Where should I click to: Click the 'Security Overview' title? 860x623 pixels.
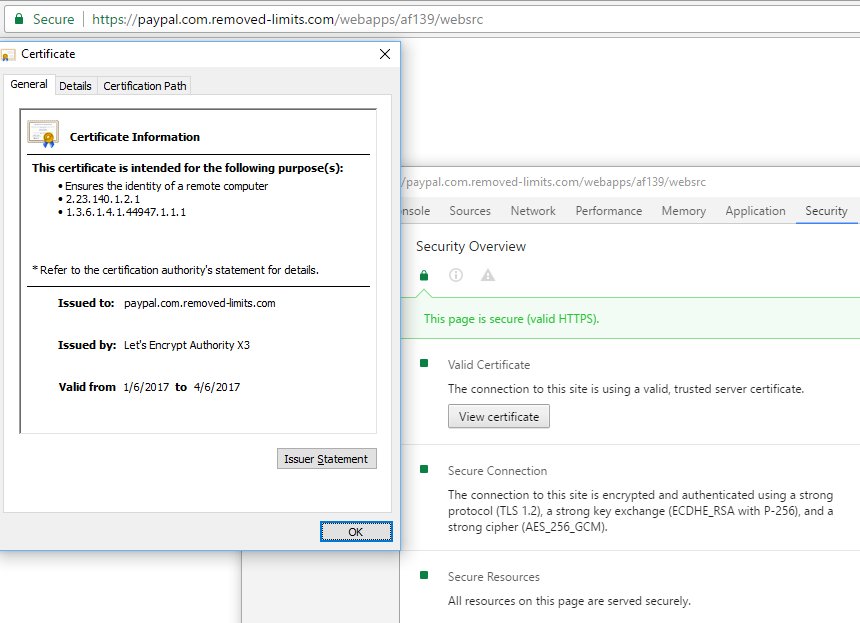click(471, 246)
